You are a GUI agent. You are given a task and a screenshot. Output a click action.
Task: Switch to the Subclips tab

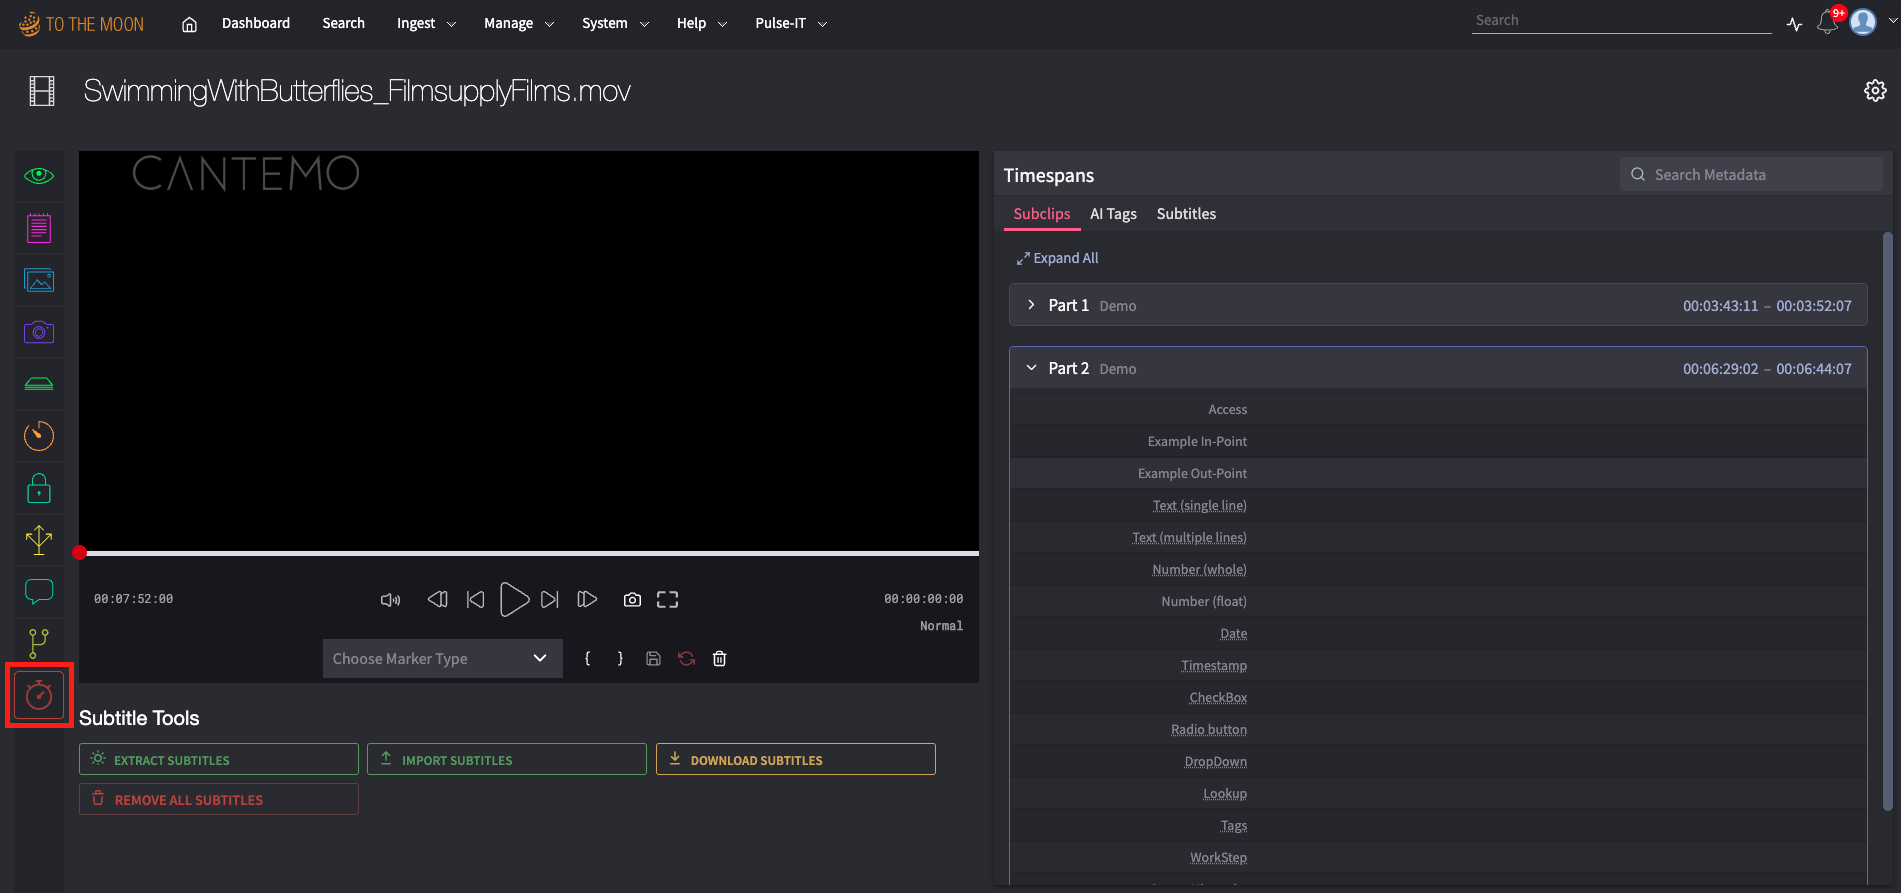1042,214
